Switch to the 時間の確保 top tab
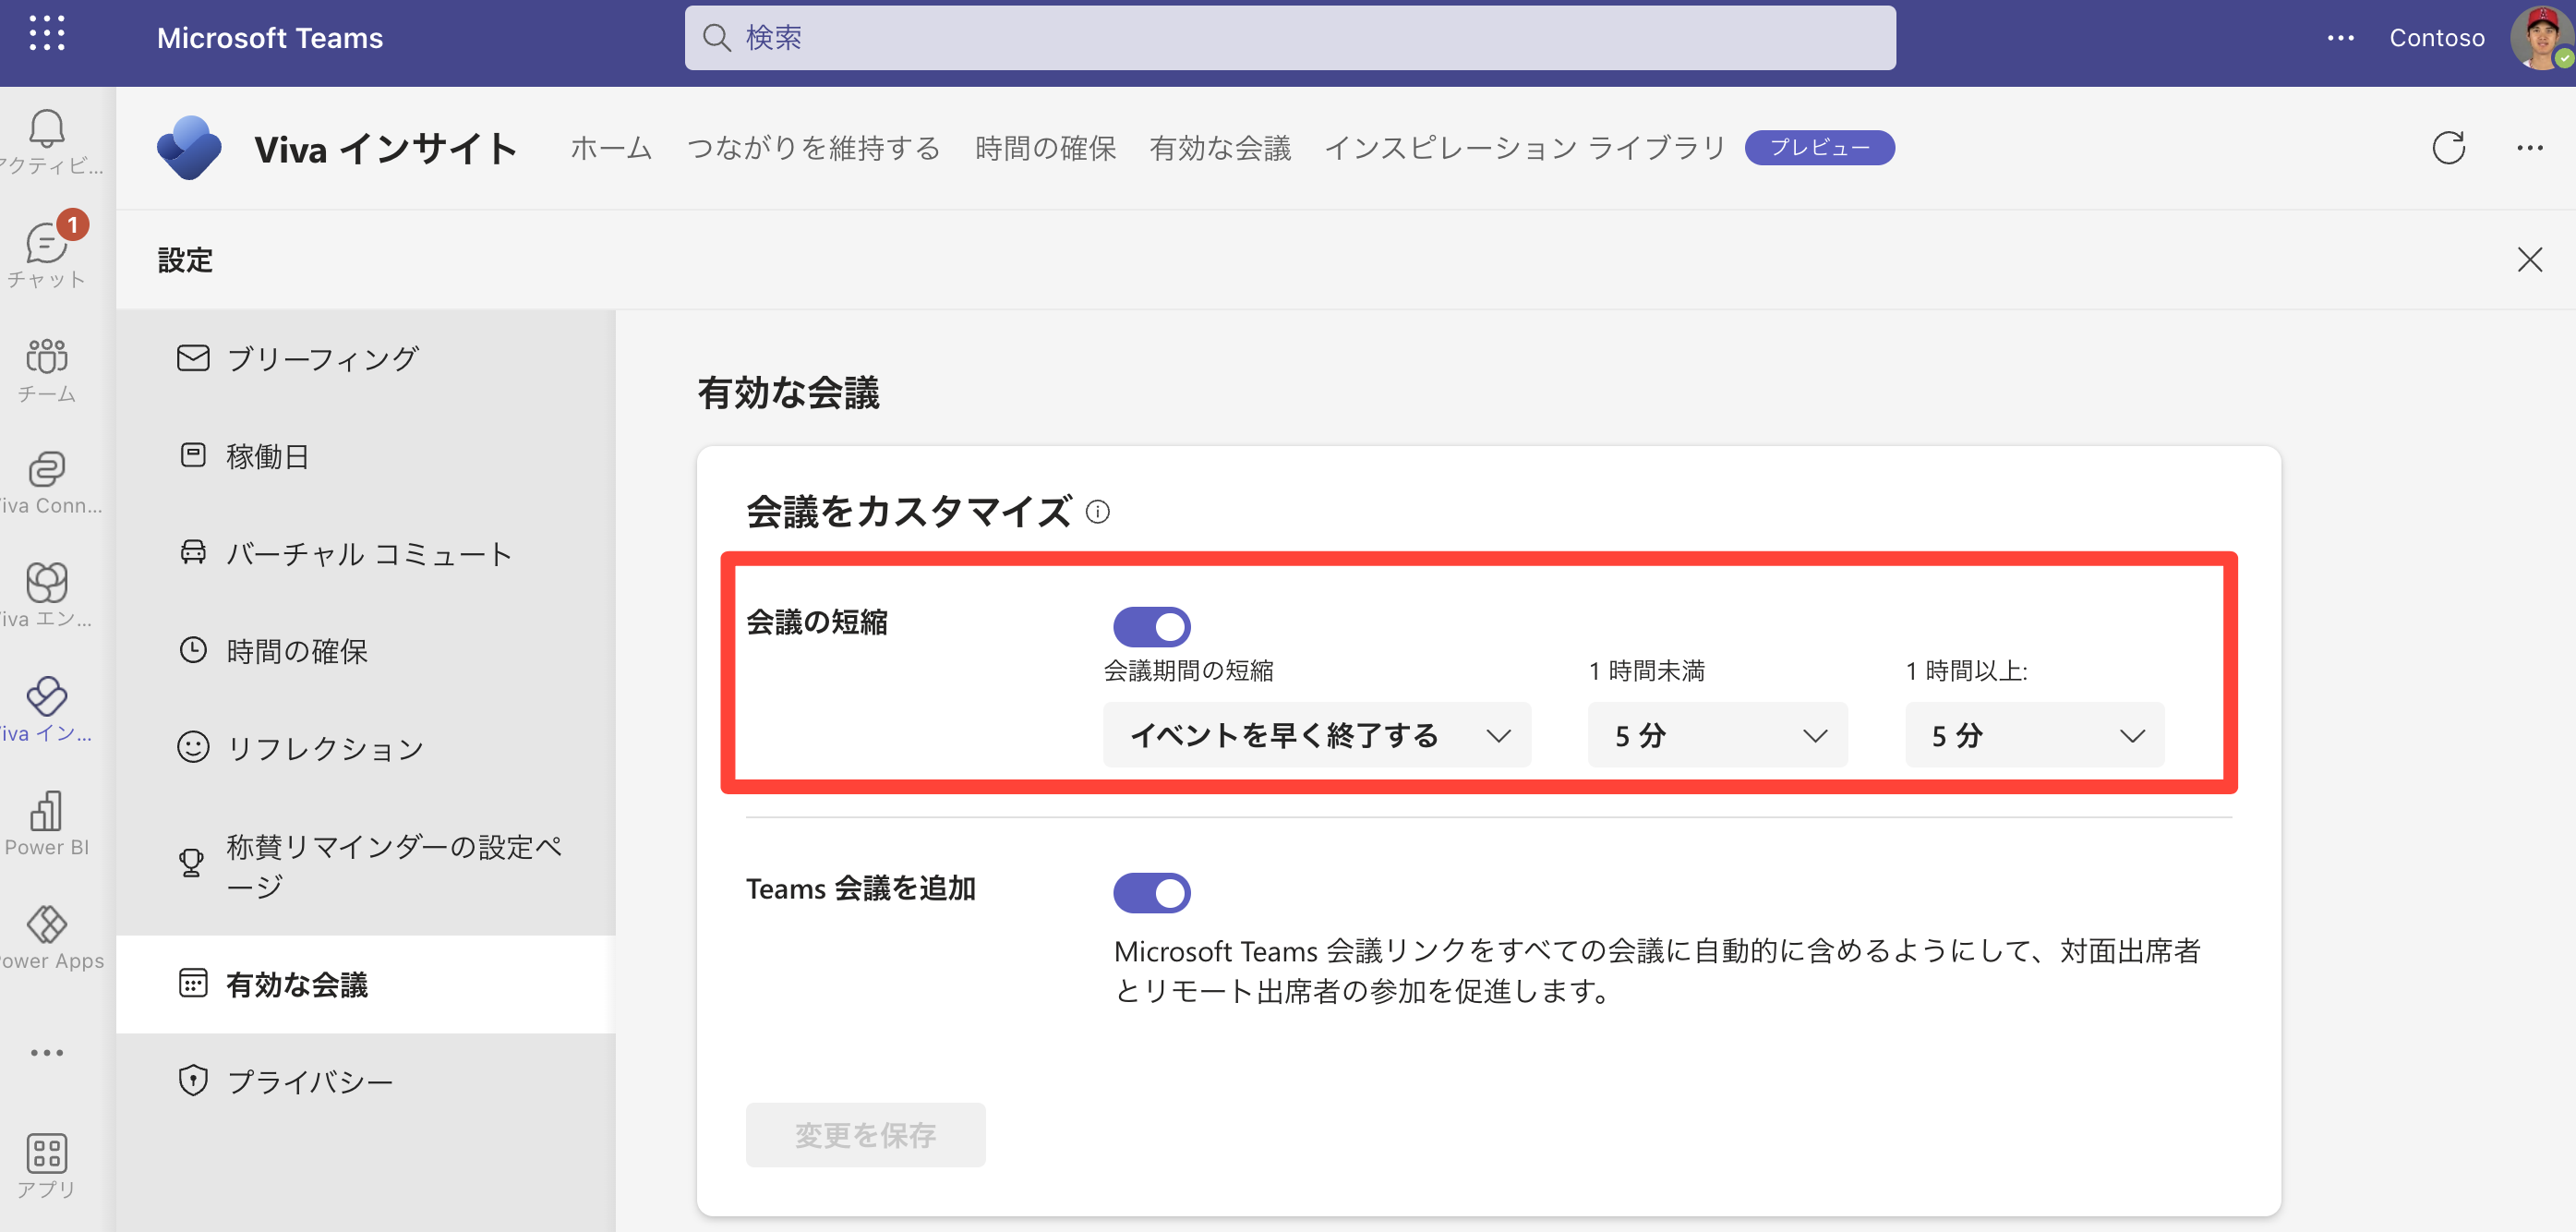2576x1232 pixels. point(1045,148)
